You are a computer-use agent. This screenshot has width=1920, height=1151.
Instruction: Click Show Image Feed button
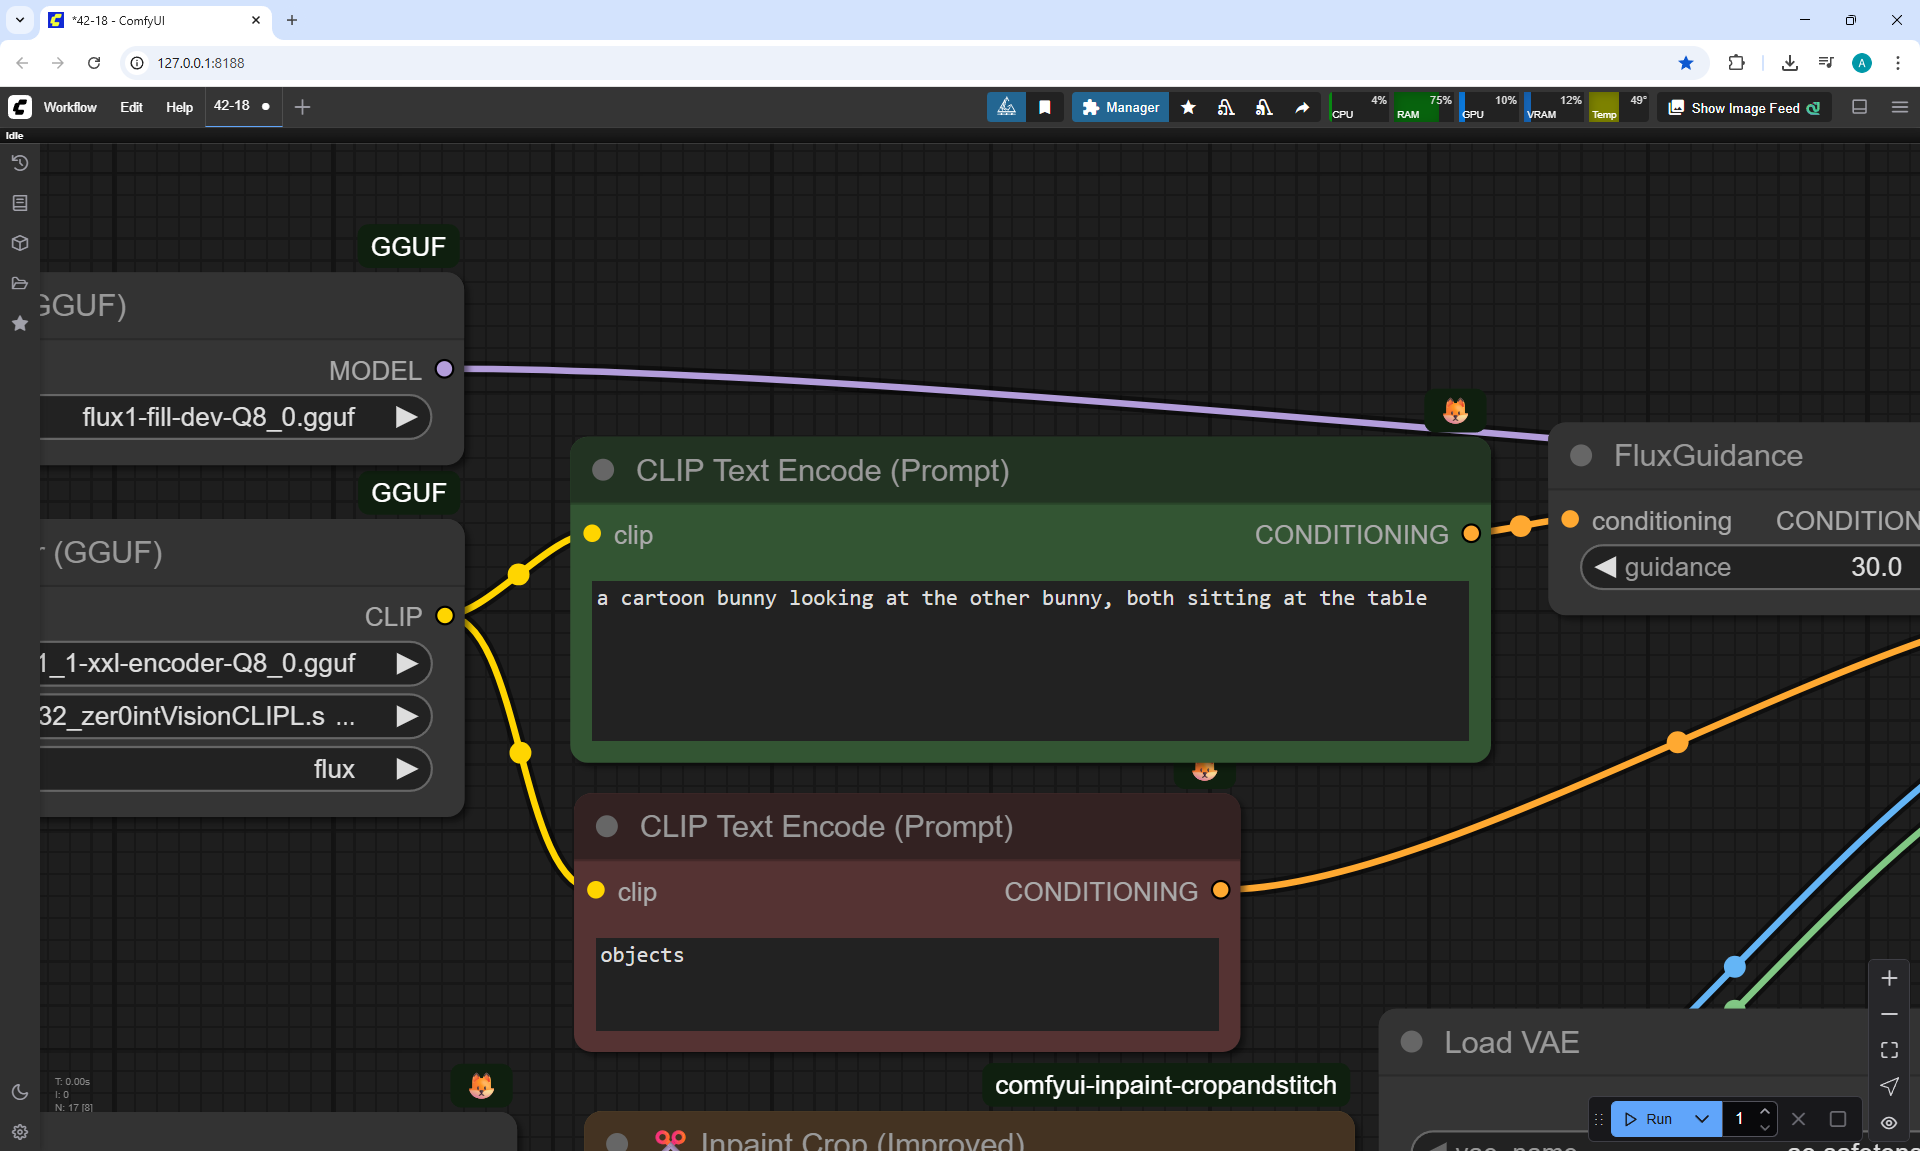1745,108
